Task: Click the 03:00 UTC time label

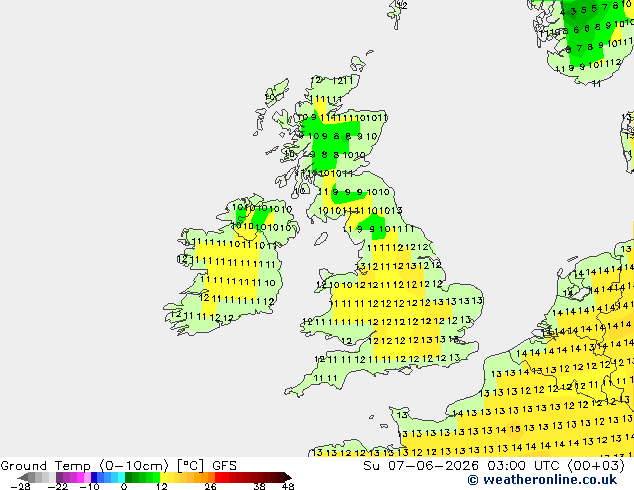Action: 526,465
